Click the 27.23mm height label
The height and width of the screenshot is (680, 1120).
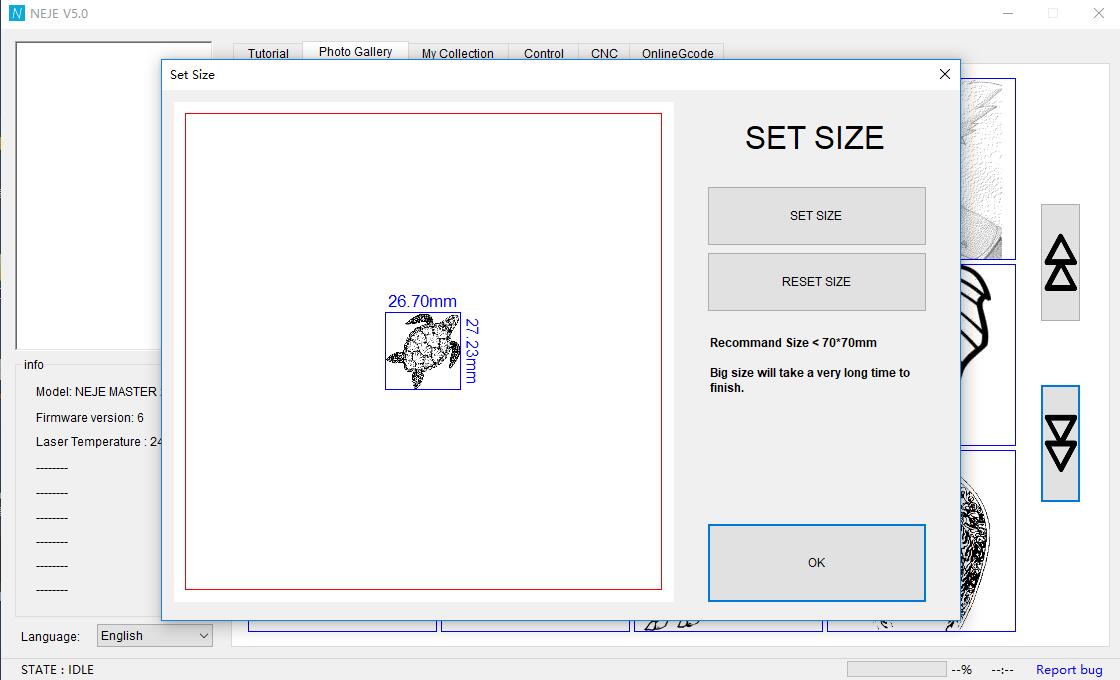coord(471,351)
